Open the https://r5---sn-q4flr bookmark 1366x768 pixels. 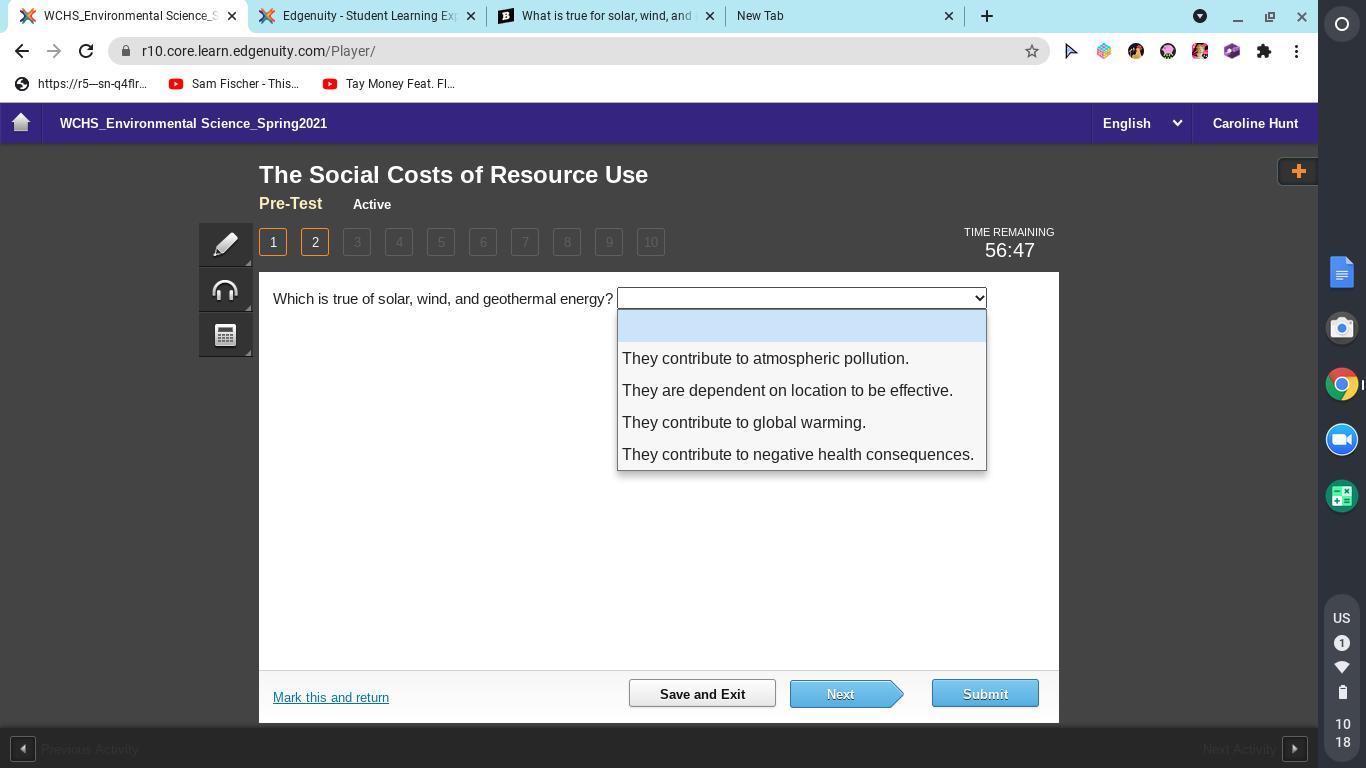(81, 84)
